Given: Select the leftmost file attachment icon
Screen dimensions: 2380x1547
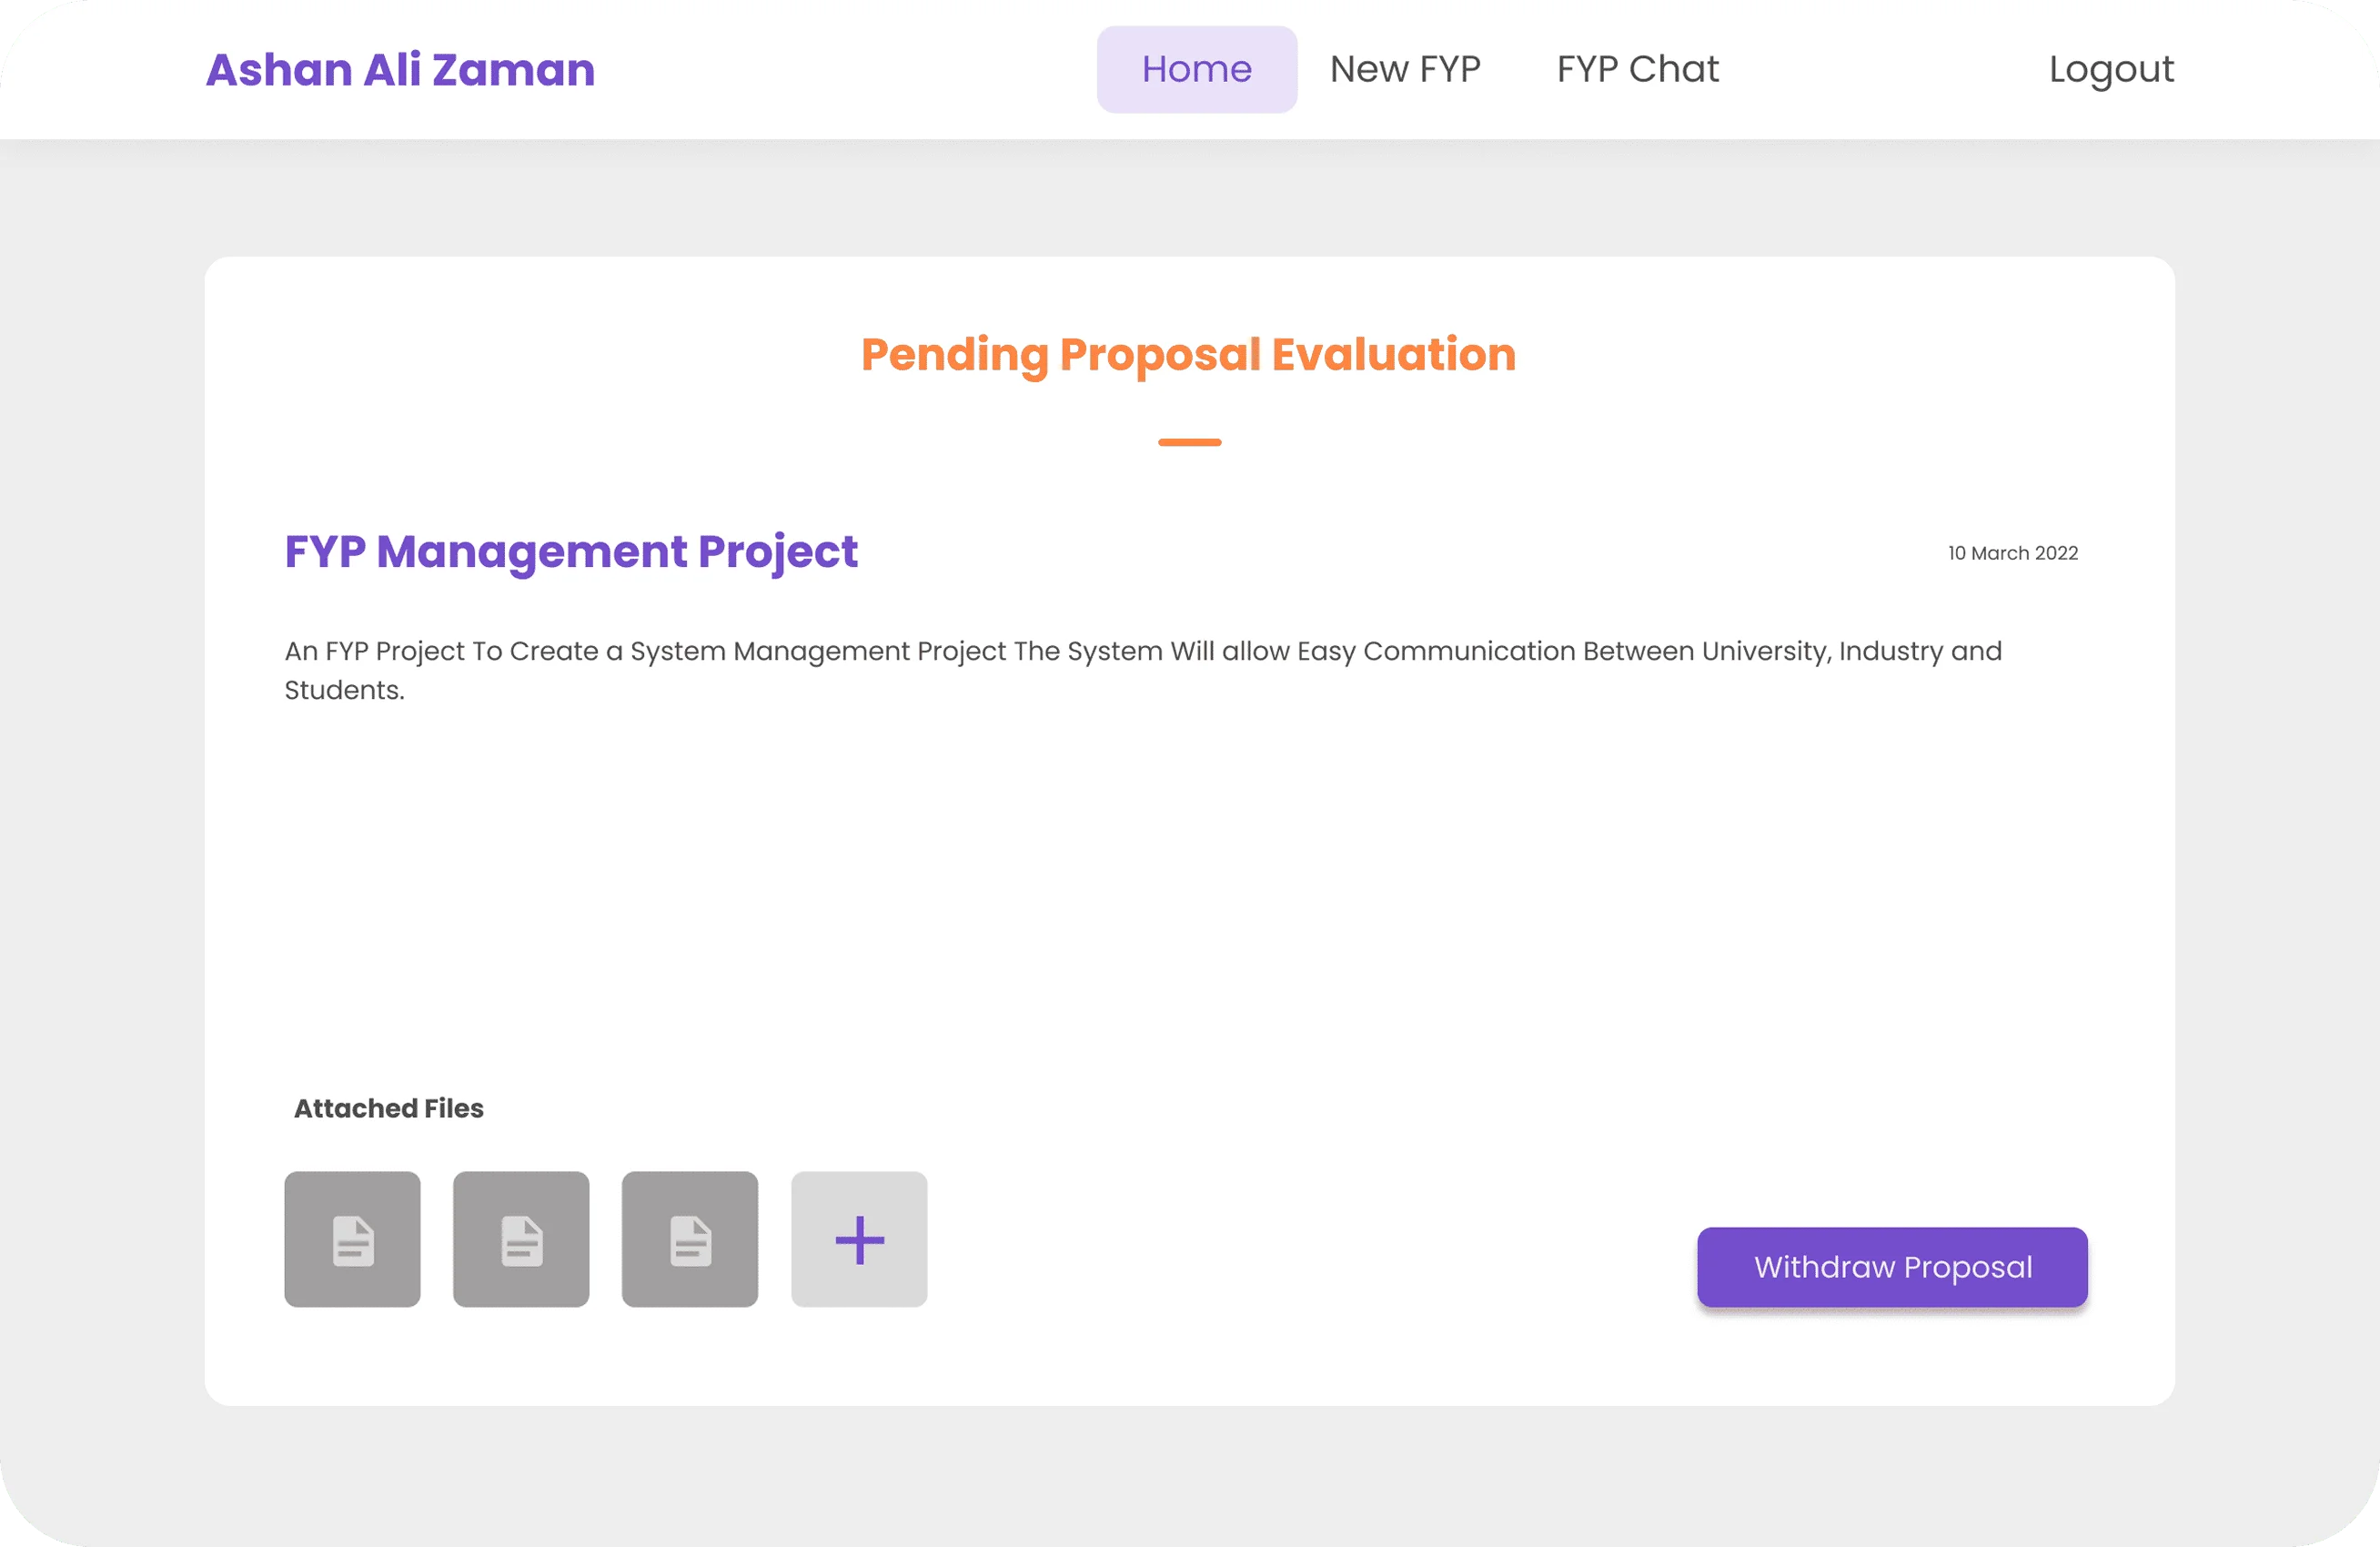Looking at the screenshot, I should point(352,1239).
